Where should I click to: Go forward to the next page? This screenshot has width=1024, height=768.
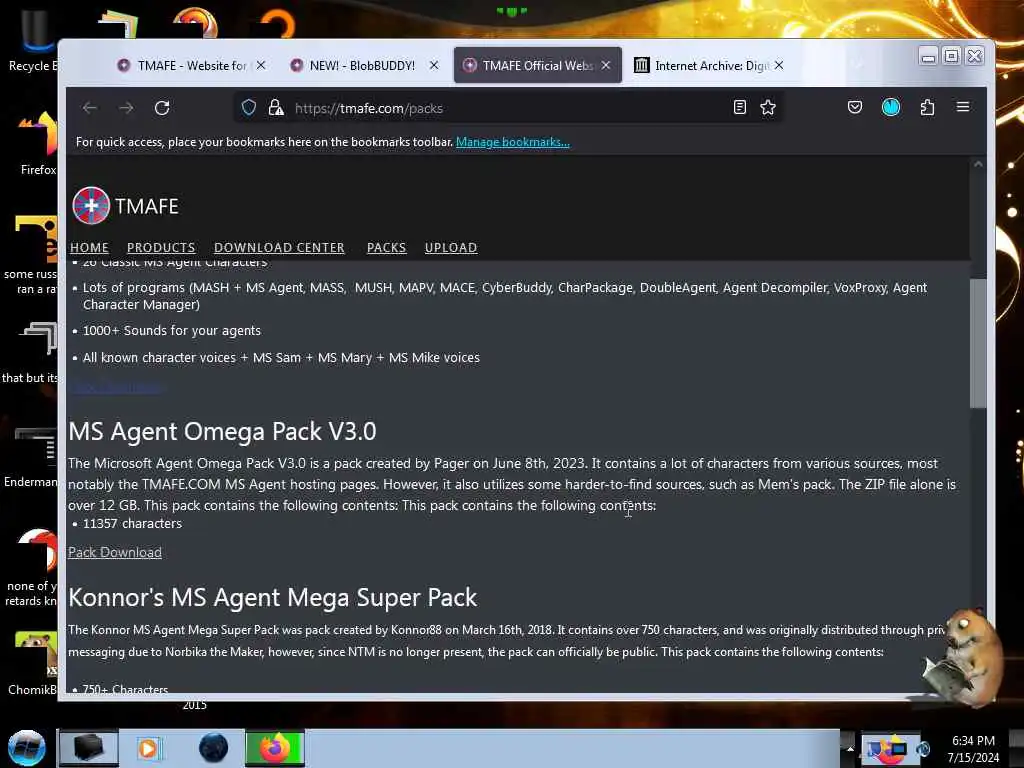pos(126,108)
